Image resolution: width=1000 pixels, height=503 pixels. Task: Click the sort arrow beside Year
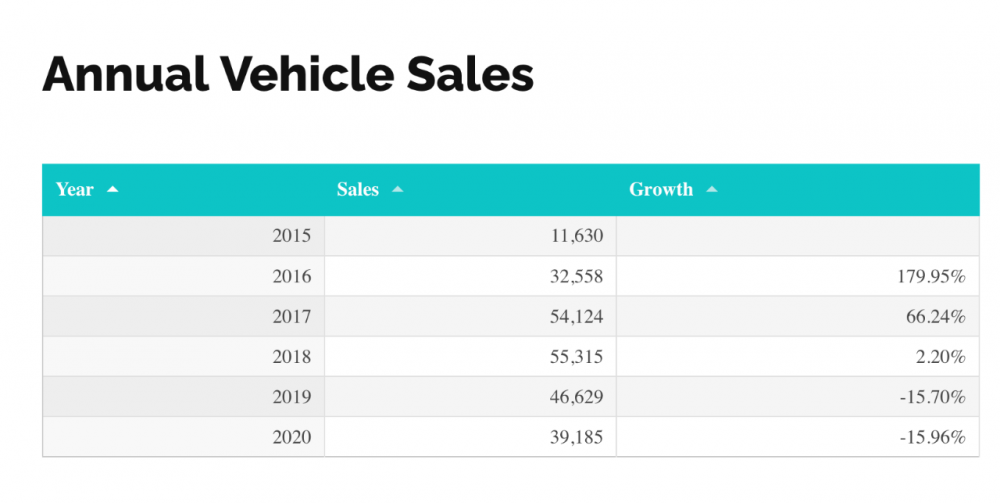(112, 189)
